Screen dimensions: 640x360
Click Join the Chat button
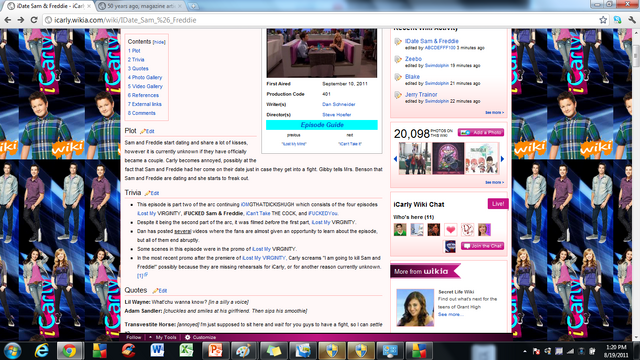(482, 246)
